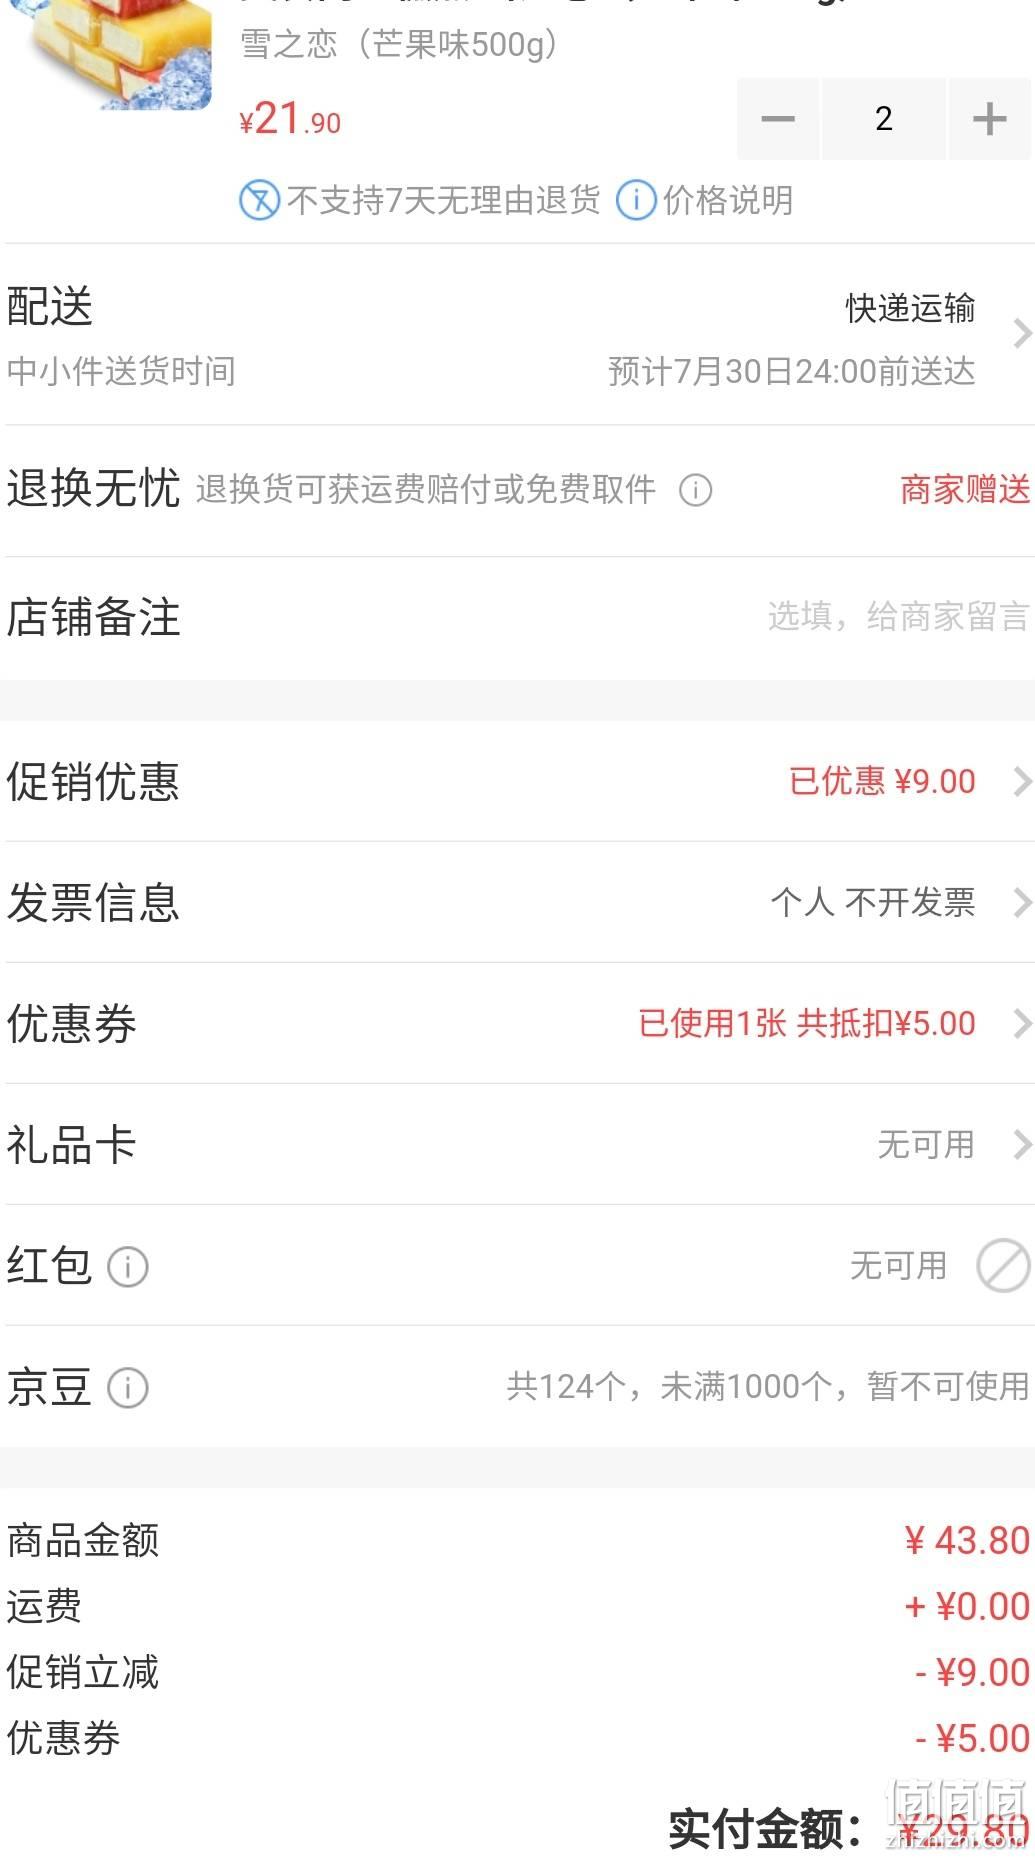
Task: Tap the 快递运输 delivery method text
Action: point(910,309)
